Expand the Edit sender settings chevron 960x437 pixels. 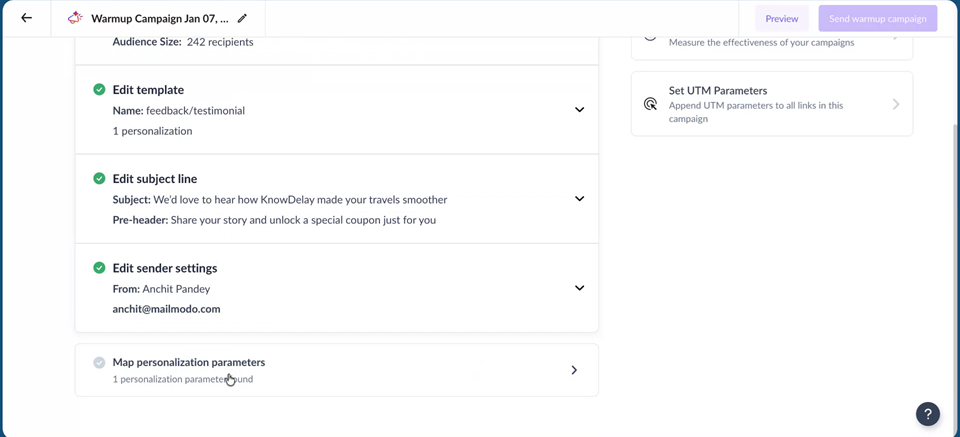pyautogui.click(x=579, y=288)
